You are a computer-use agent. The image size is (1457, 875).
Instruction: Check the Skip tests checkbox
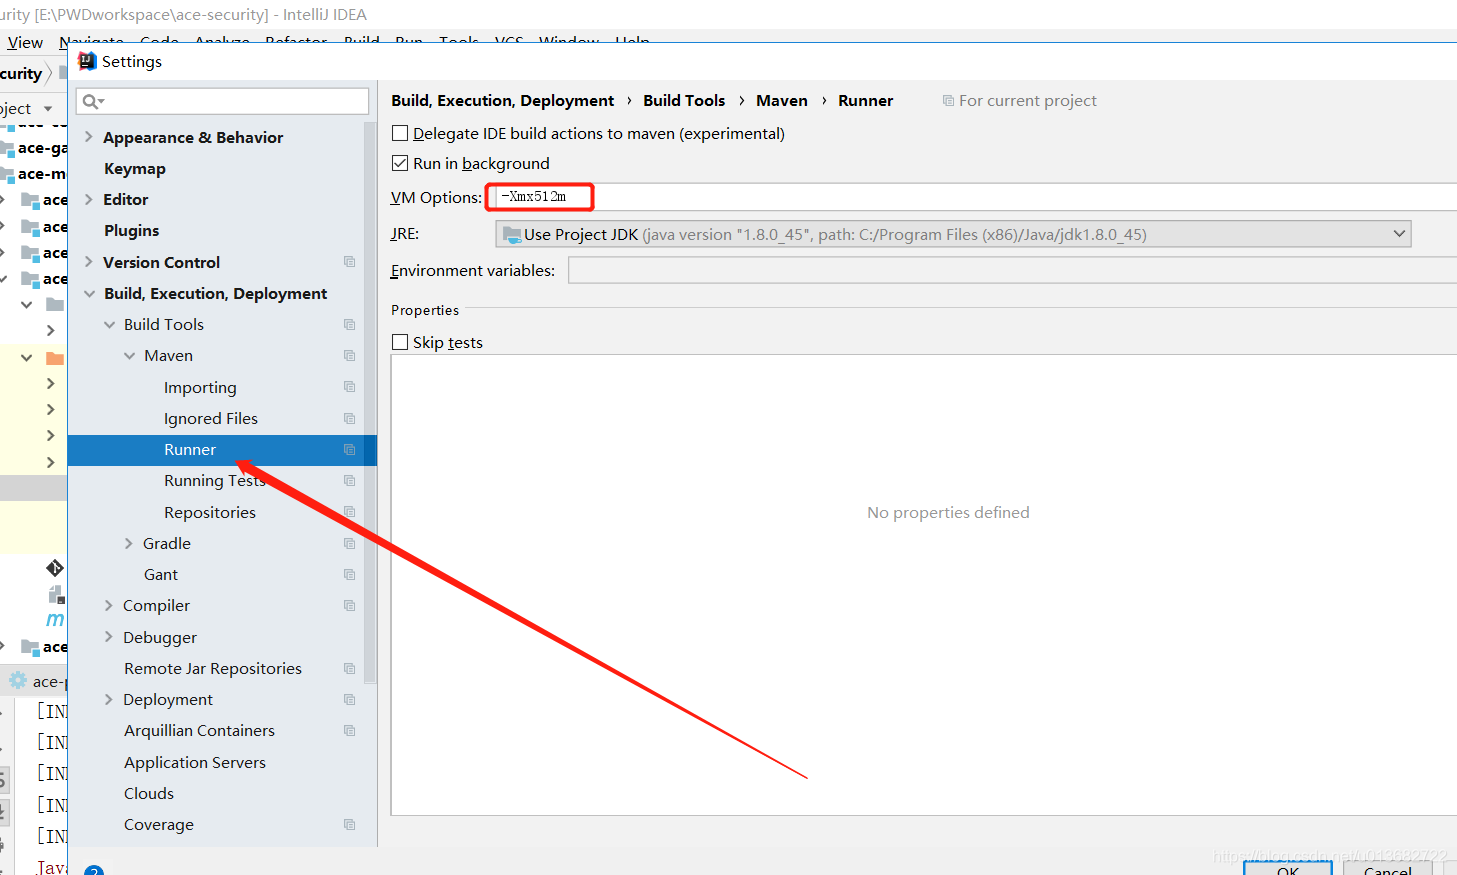pos(400,342)
